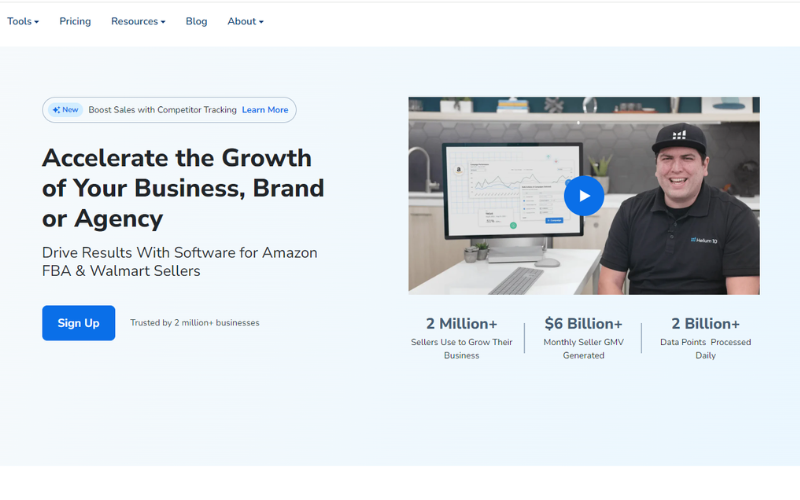Click 'Trusted by 2 million+ businesses' text
800x500 pixels.
coord(194,323)
